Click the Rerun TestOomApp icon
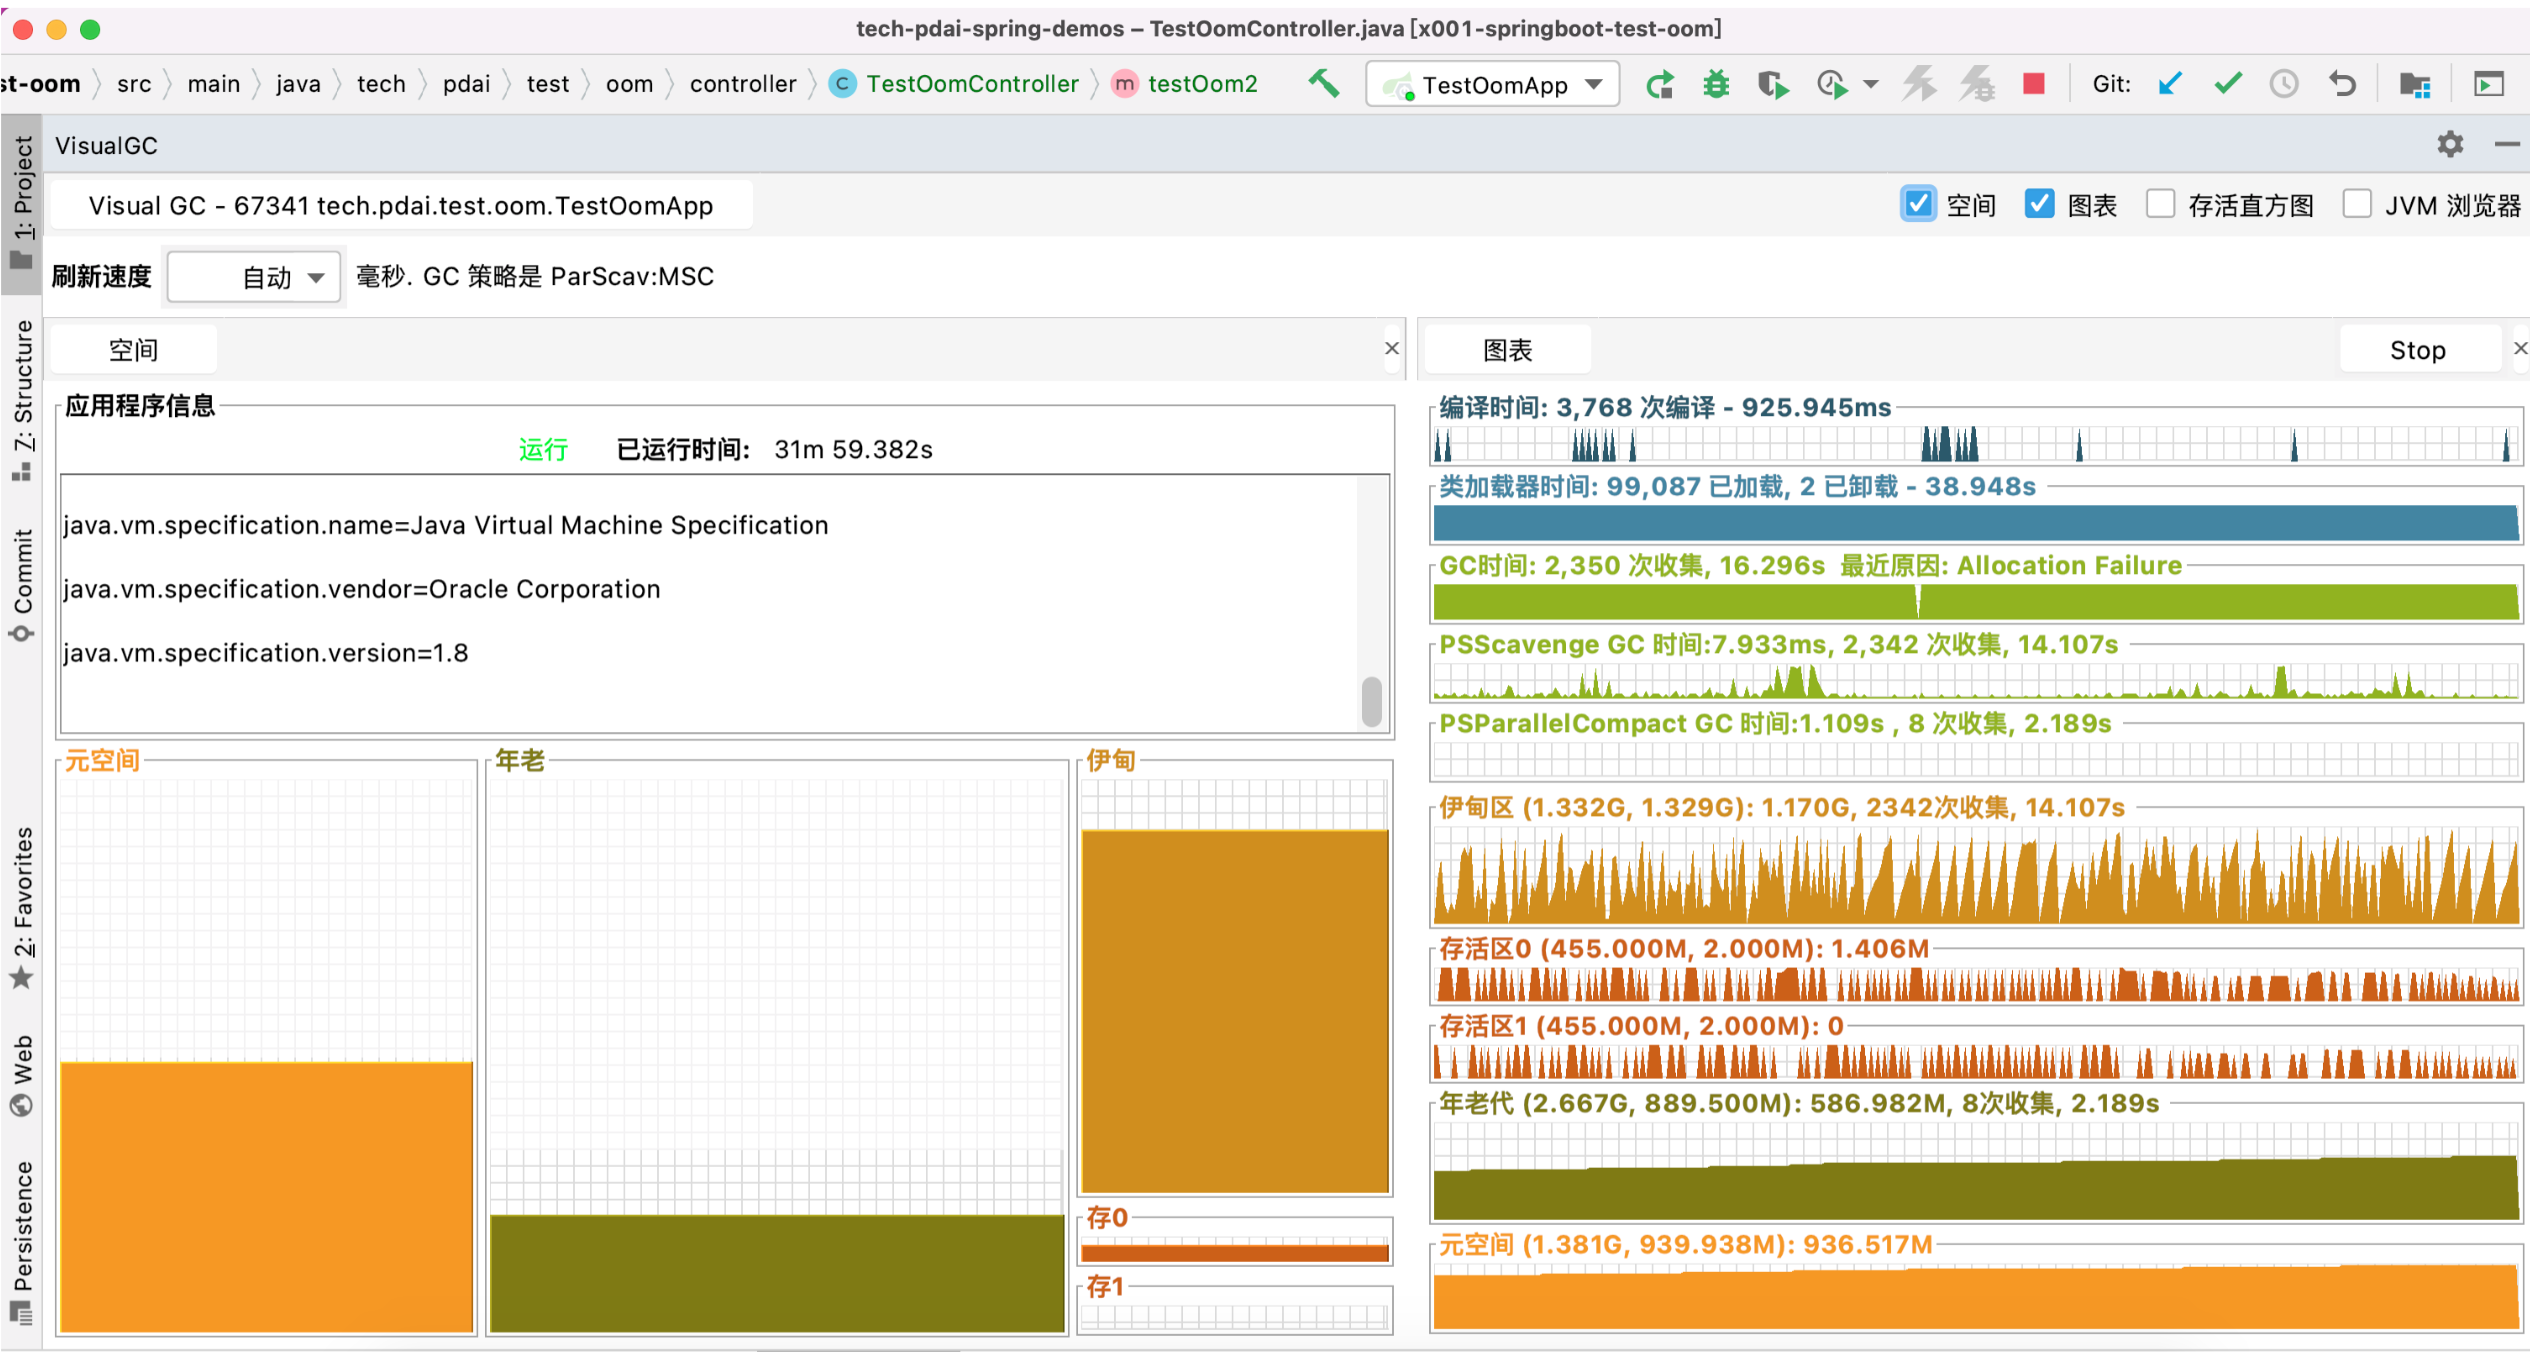2530x1352 pixels. pos(1660,85)
